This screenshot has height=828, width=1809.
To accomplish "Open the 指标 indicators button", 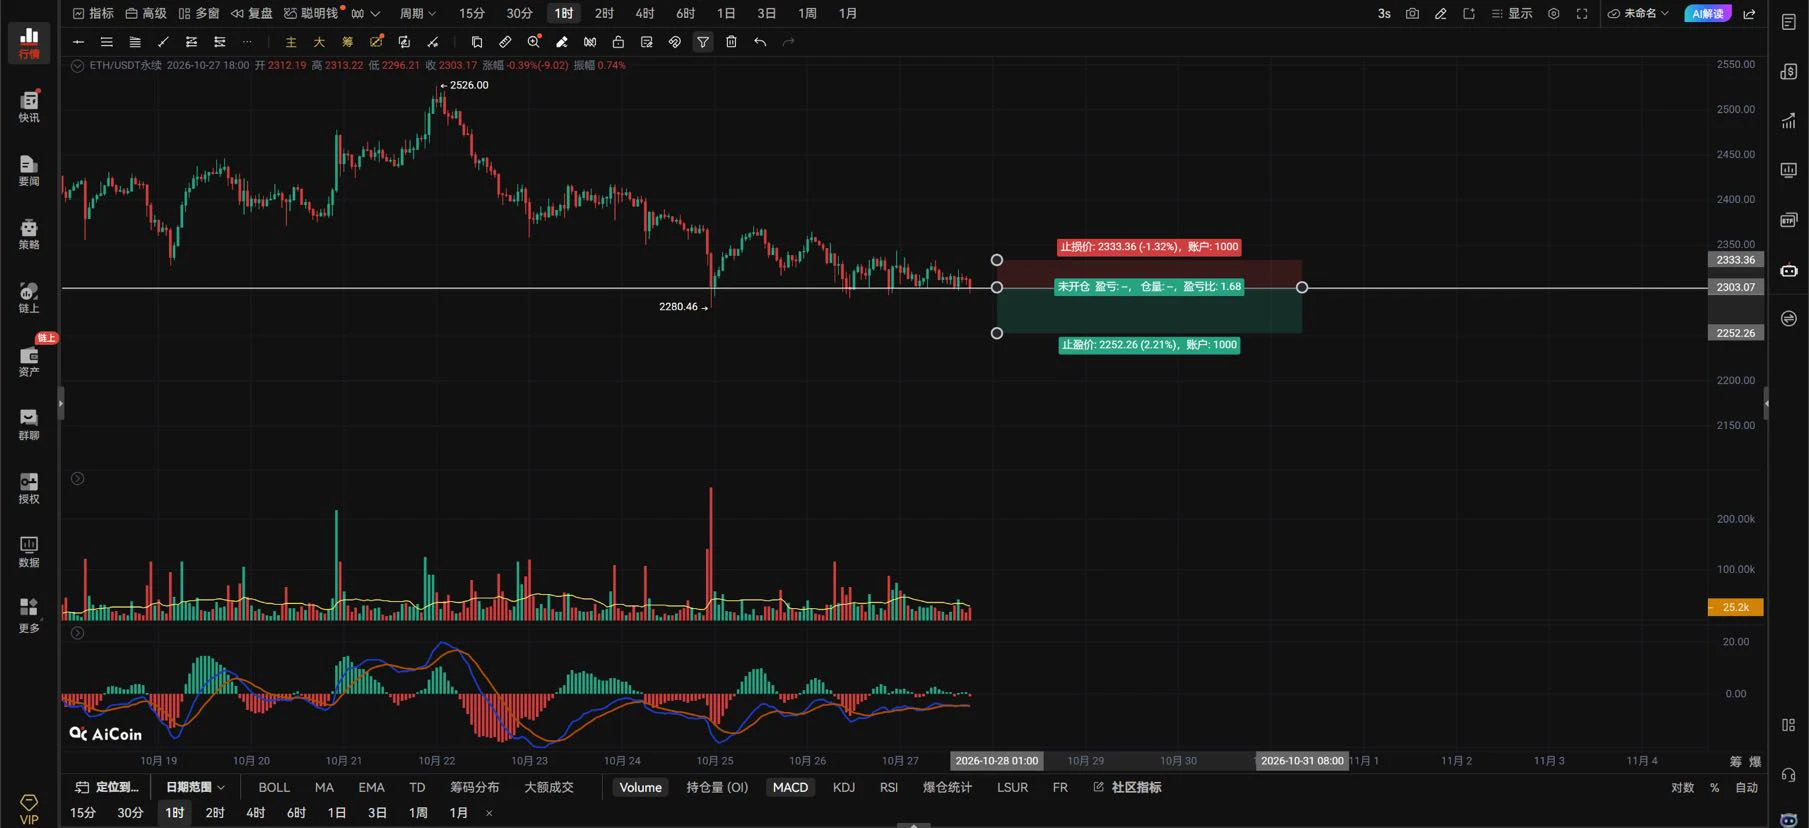I will 93,14.
